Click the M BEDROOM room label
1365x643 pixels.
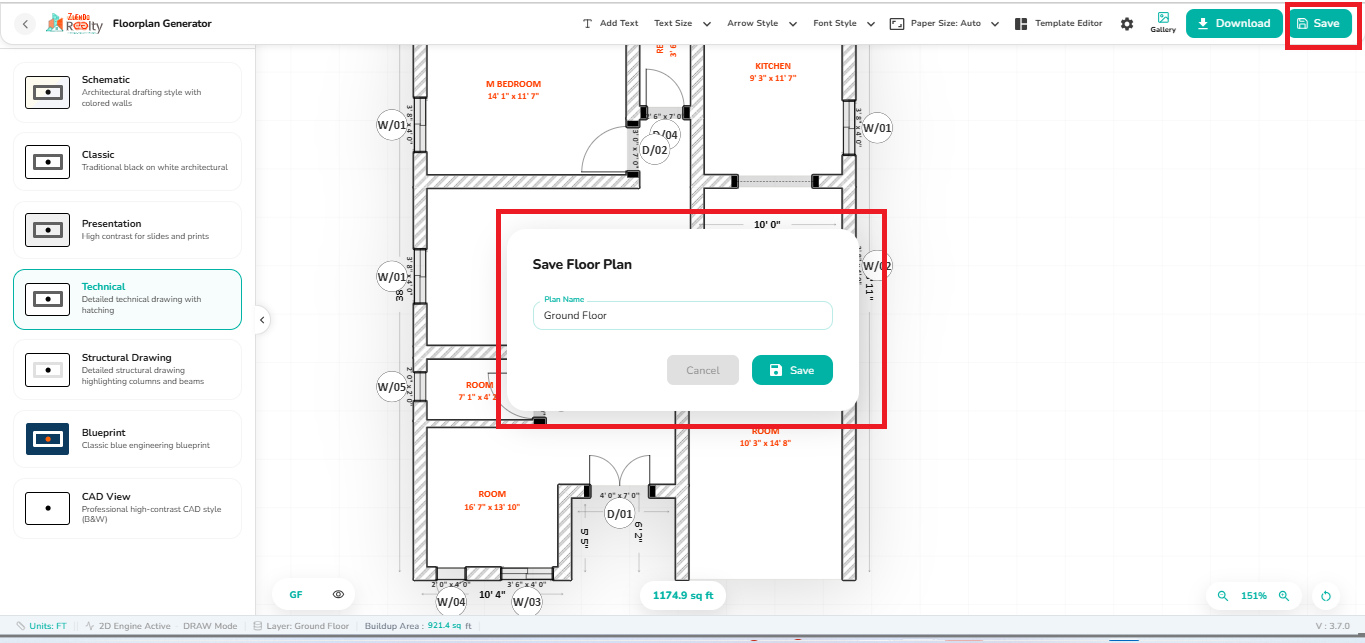pyautogui.click(x=513, y=90)
